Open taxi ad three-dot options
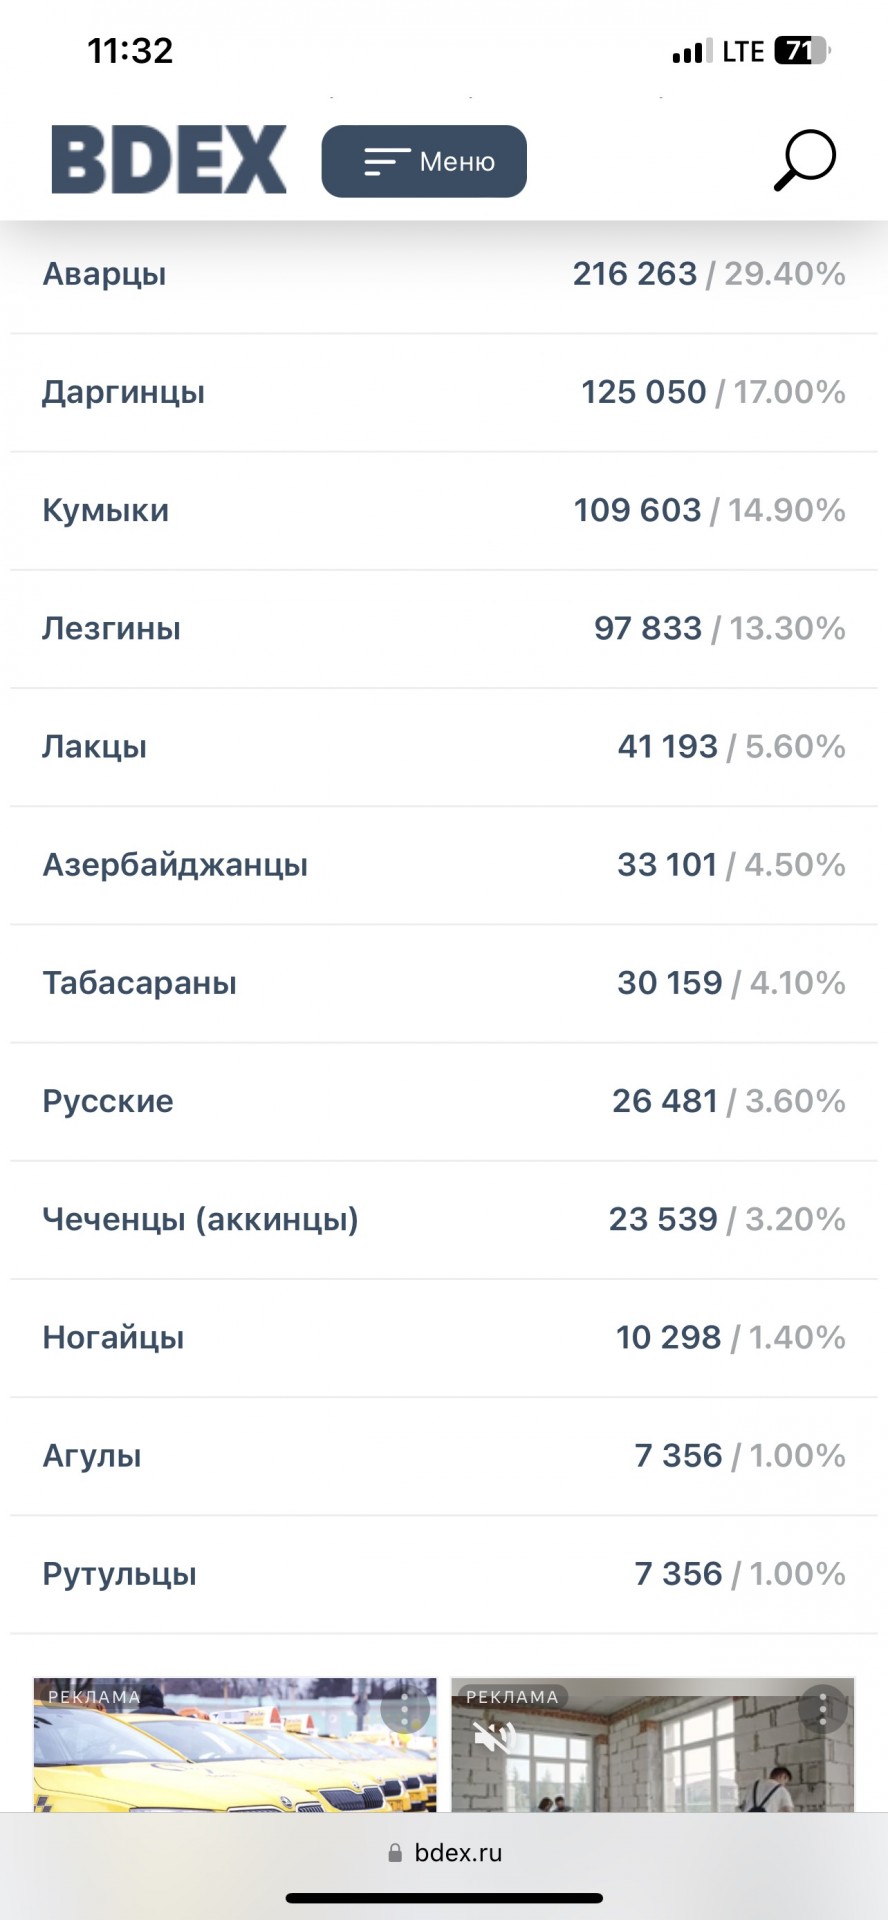 (405, 1711)
